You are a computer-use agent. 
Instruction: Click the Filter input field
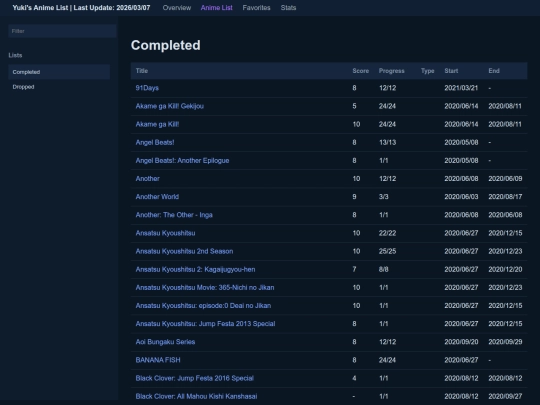[62, 31]
